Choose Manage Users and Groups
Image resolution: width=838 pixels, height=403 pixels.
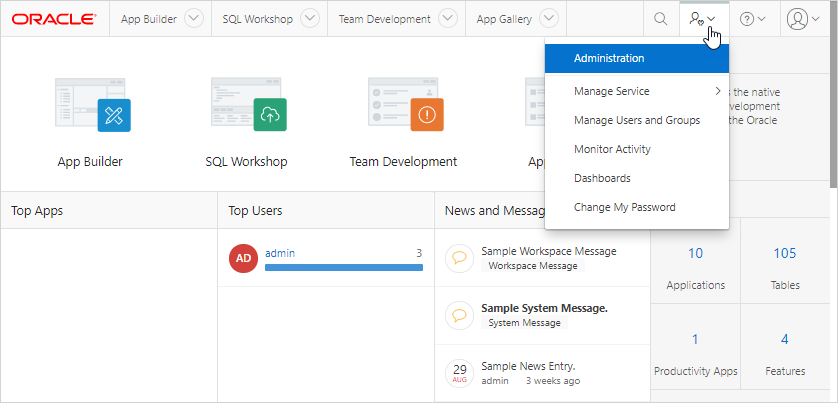[x=637, y=120]
